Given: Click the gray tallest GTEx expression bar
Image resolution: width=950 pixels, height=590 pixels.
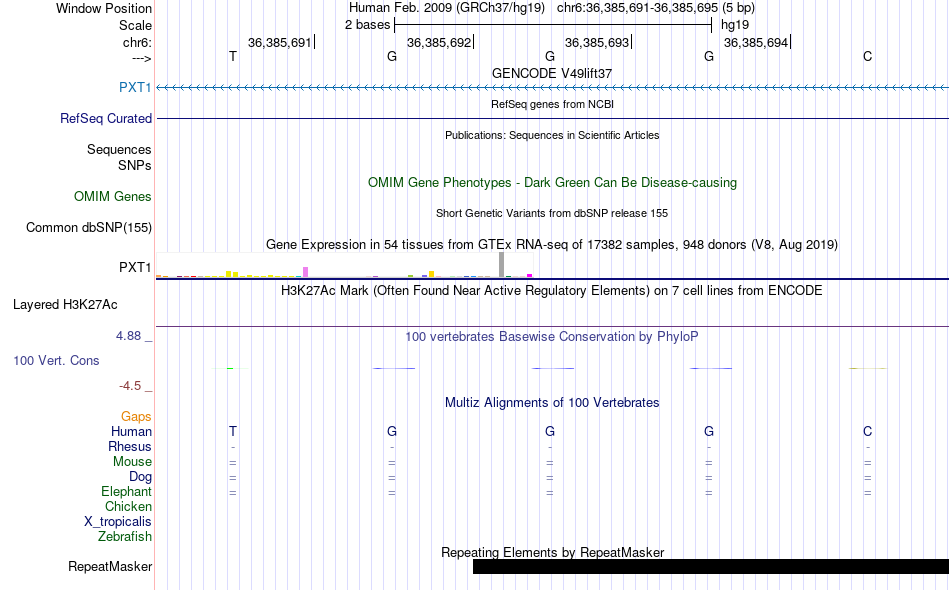Looking at the screenshot, I should click(x=501, y=265).
